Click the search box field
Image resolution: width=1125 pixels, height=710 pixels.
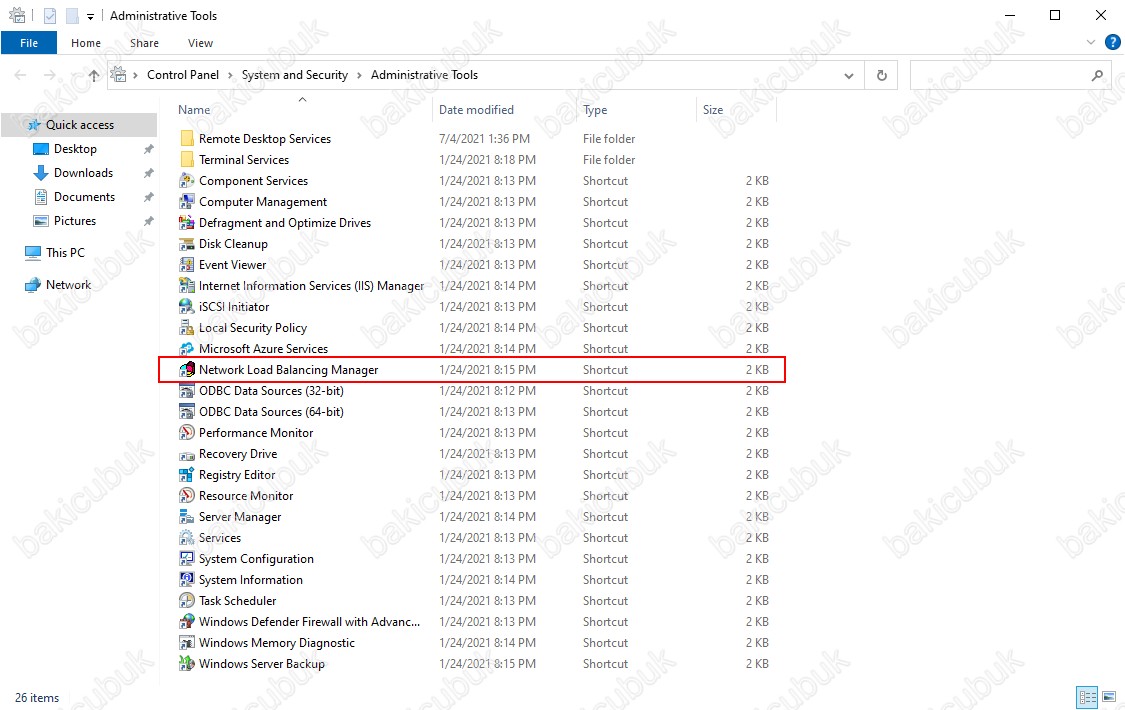[1010, 75]
